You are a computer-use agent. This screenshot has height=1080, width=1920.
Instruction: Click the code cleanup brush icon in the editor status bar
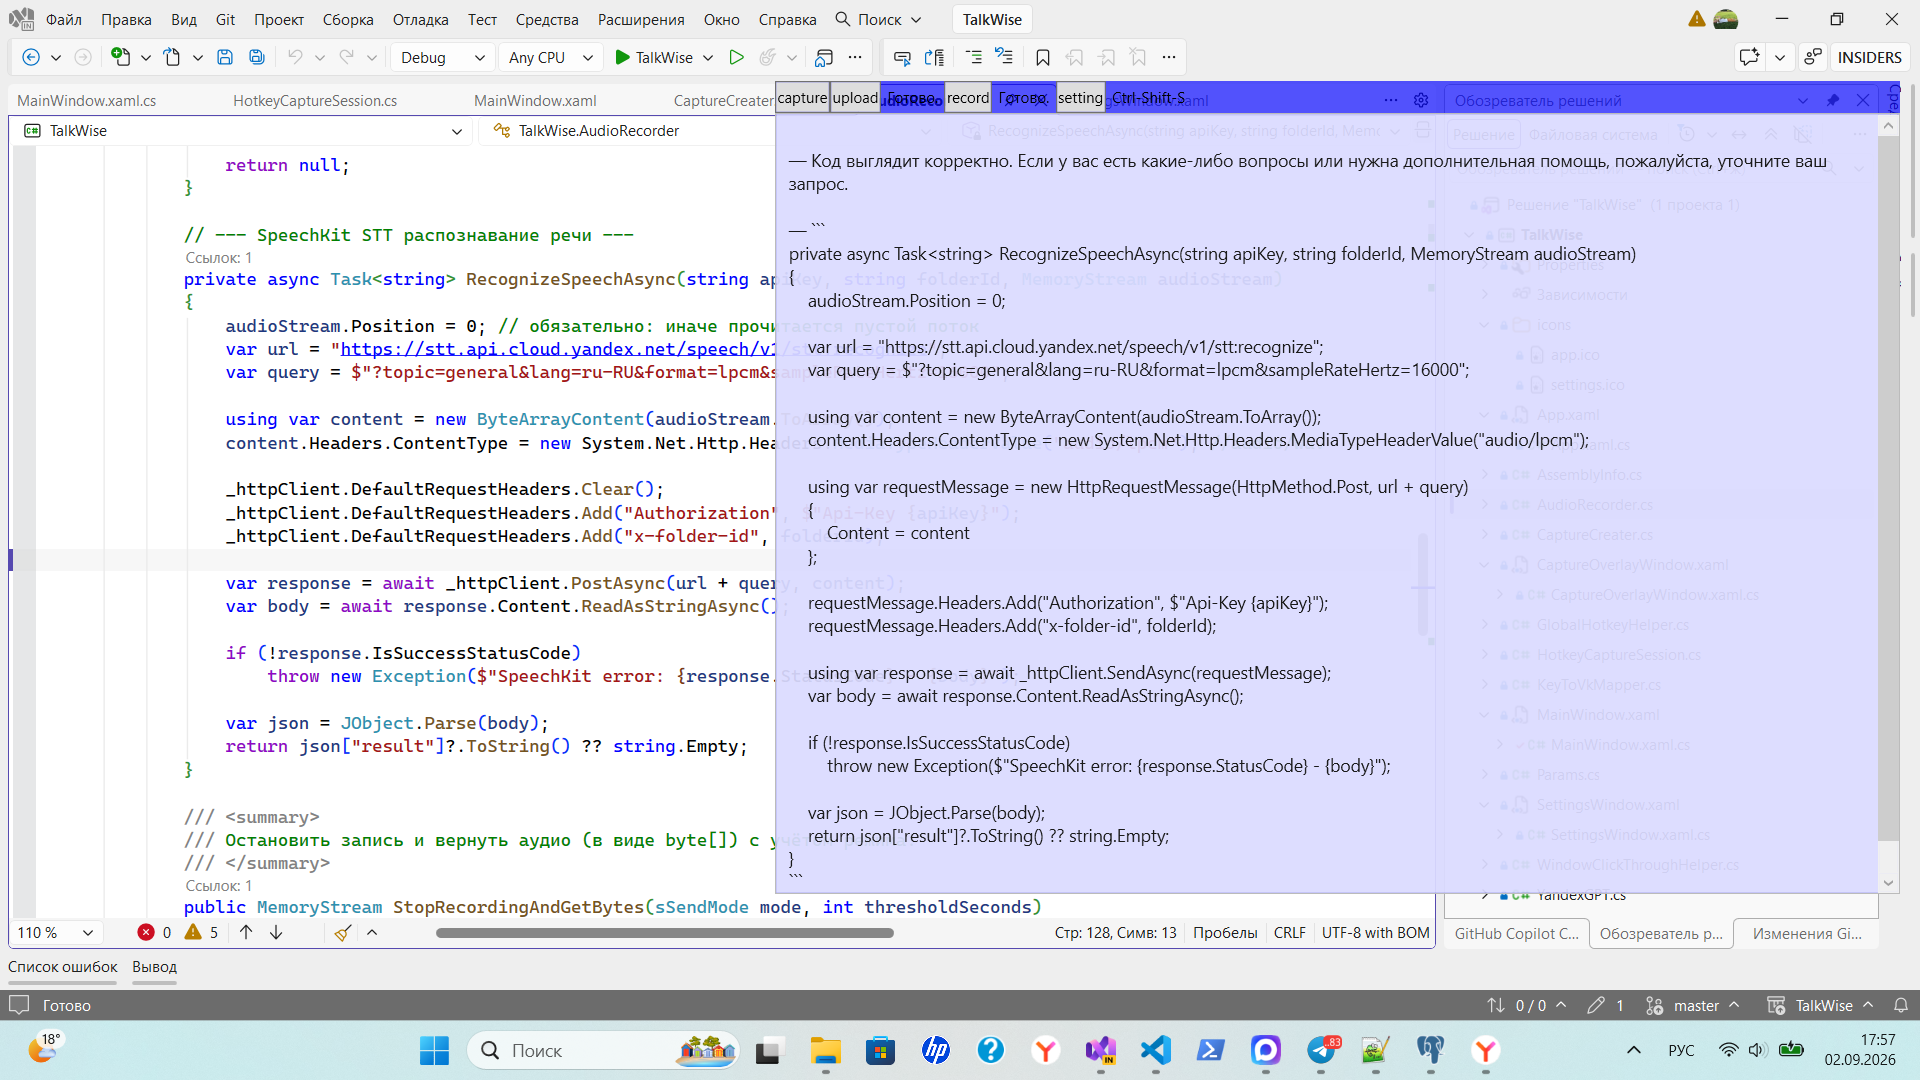point(343,933)
